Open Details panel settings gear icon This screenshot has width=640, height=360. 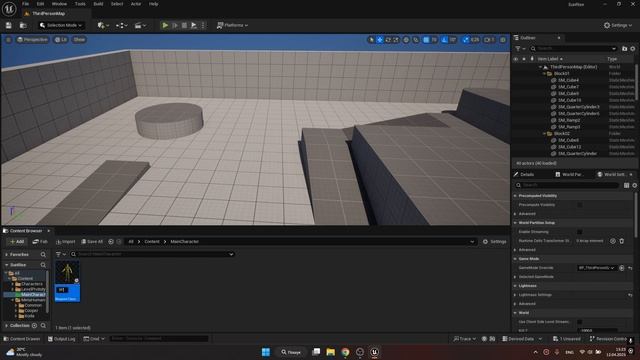(635, 185)
